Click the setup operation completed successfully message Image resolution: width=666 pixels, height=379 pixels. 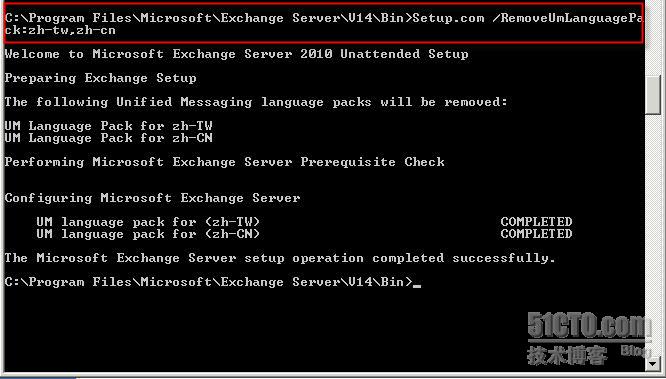tap(280, 258)
